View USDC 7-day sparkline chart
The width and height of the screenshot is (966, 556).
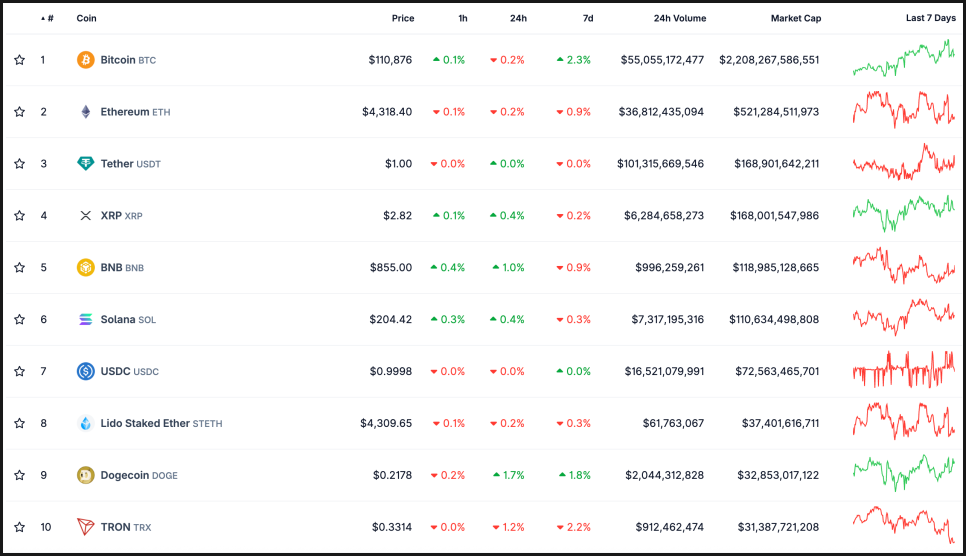(x=904, y=369)
